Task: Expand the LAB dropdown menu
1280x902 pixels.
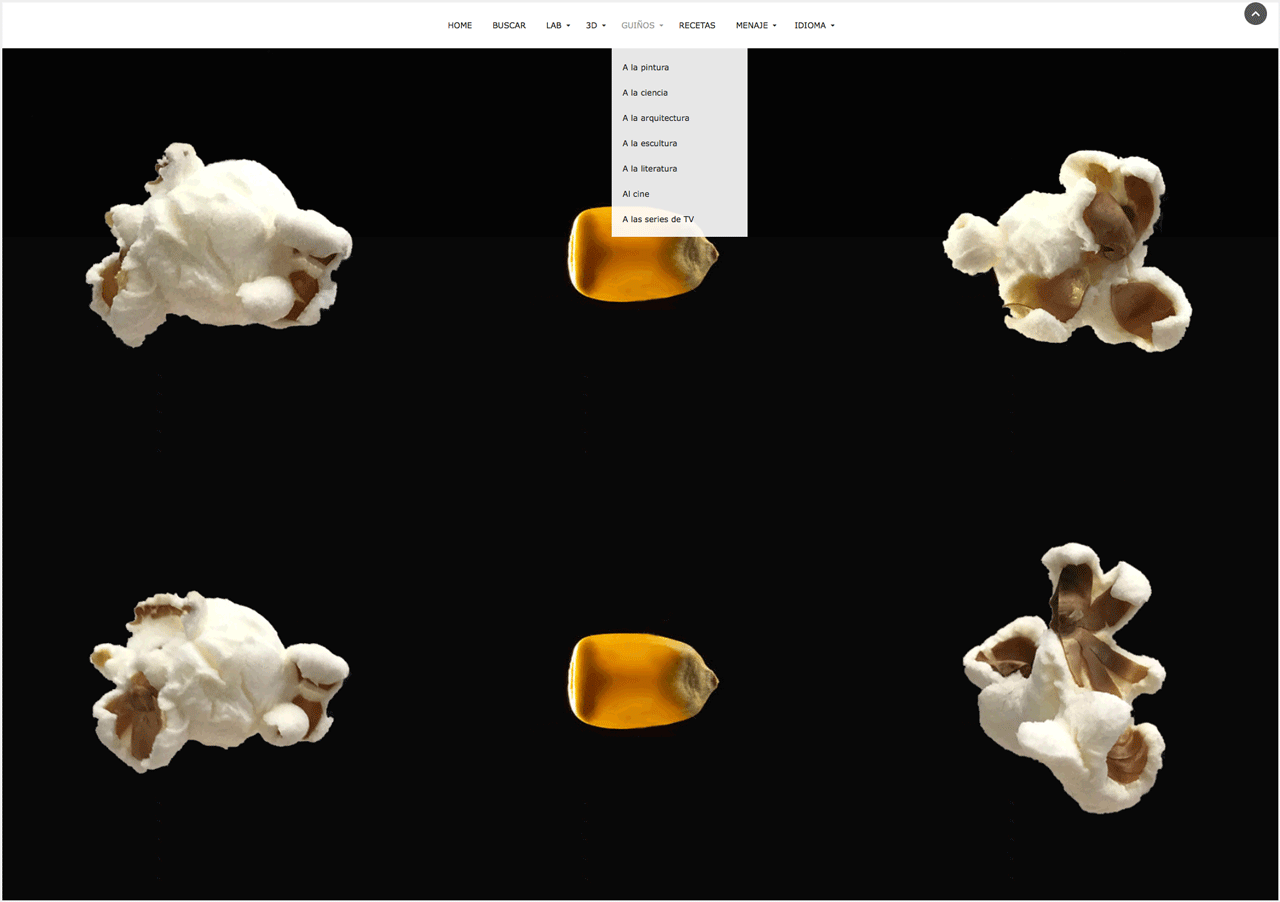Action: (x=558, y=26)
